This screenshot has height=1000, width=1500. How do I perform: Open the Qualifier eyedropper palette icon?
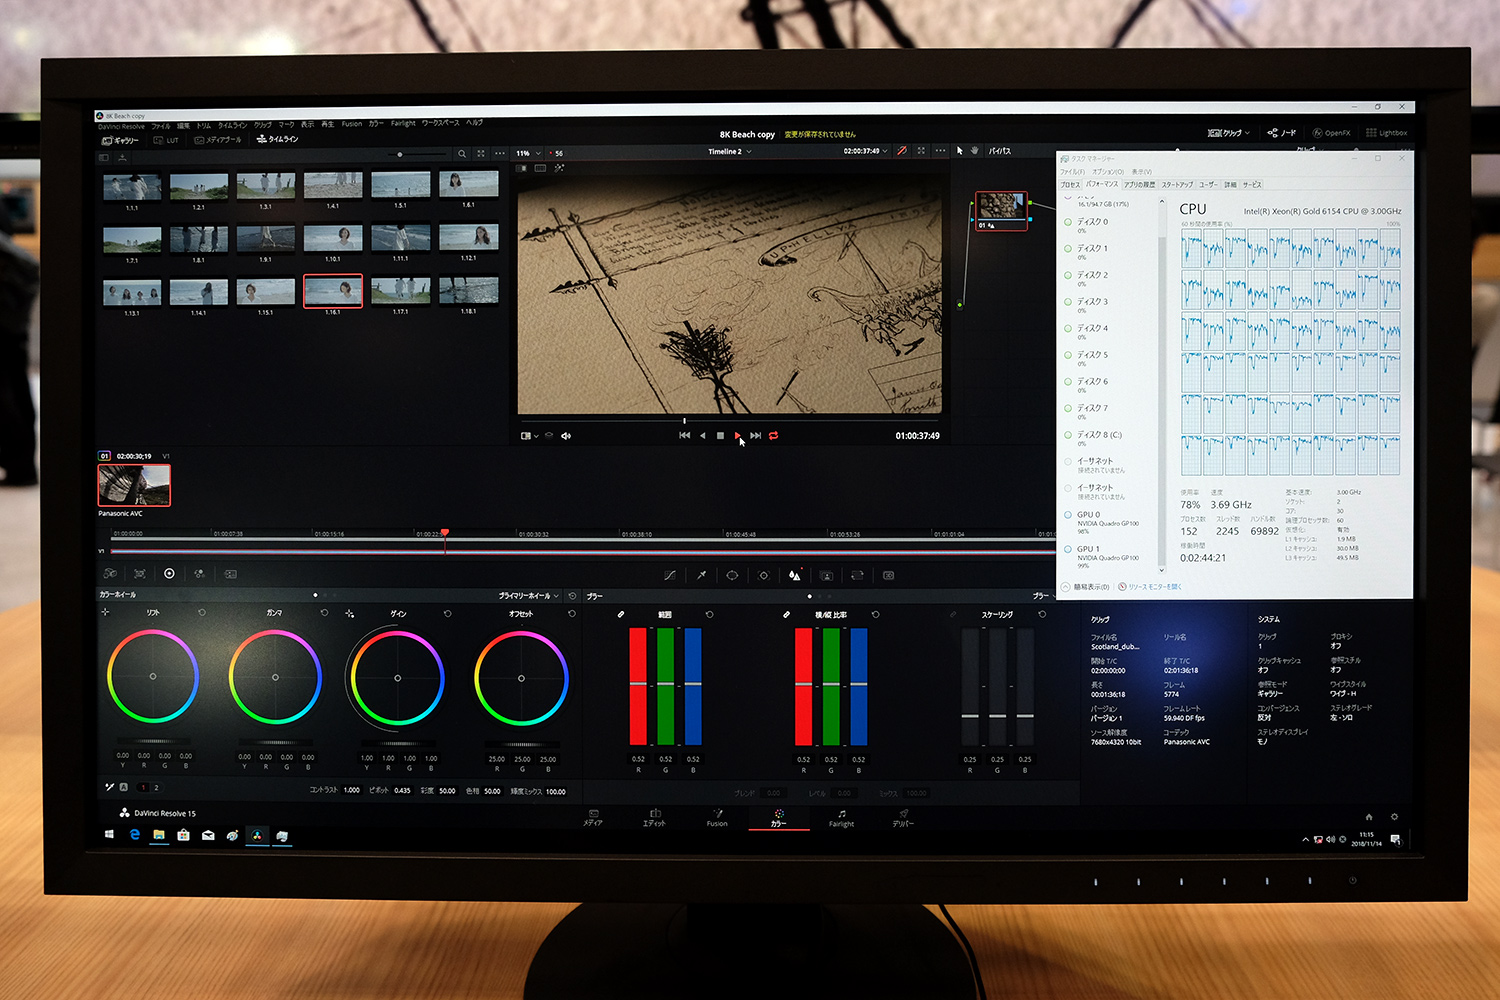701,575
